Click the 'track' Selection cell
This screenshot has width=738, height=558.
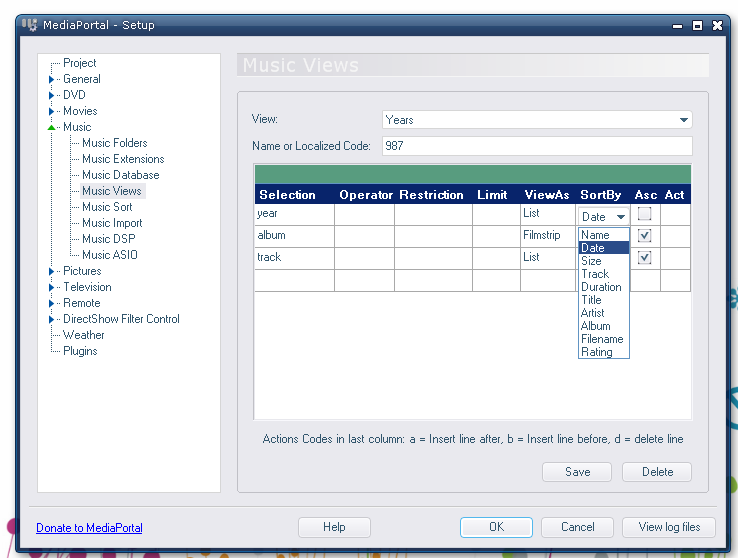tap(295, 258)
